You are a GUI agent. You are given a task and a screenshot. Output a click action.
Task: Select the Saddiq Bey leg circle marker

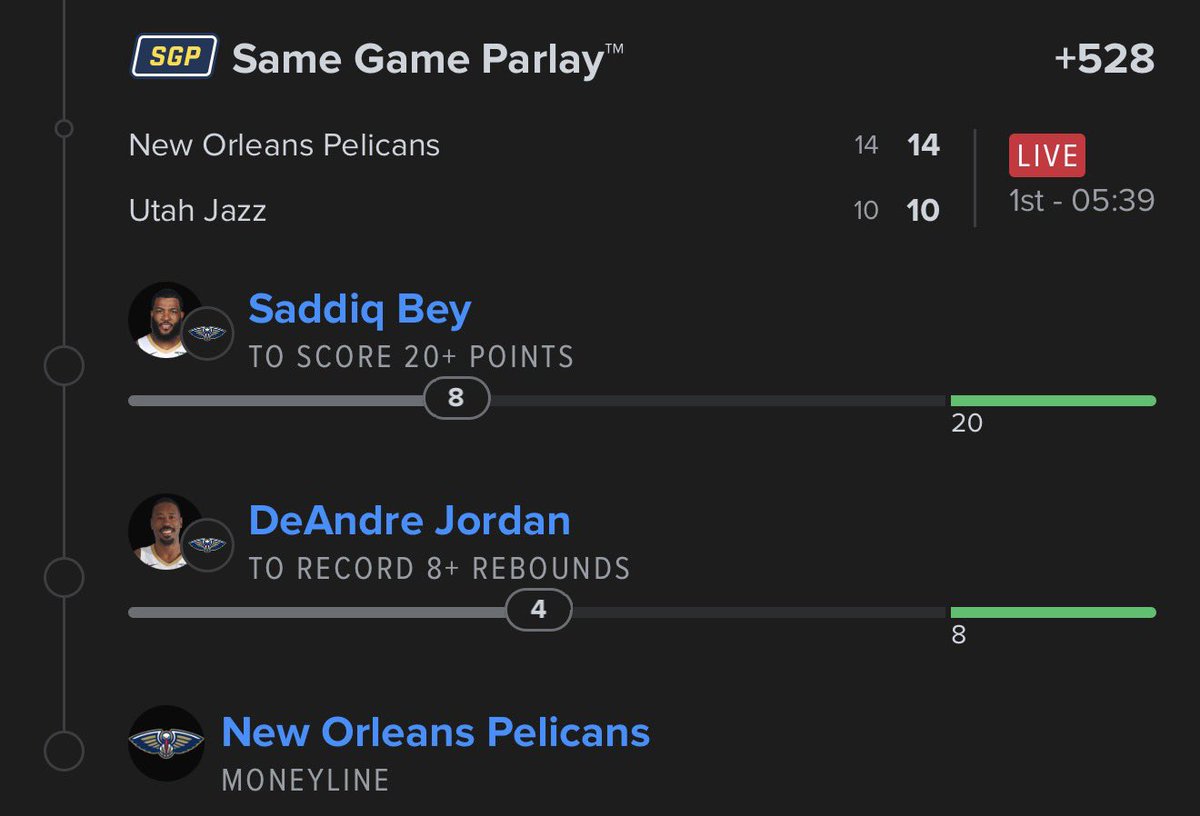coord(64,366)
